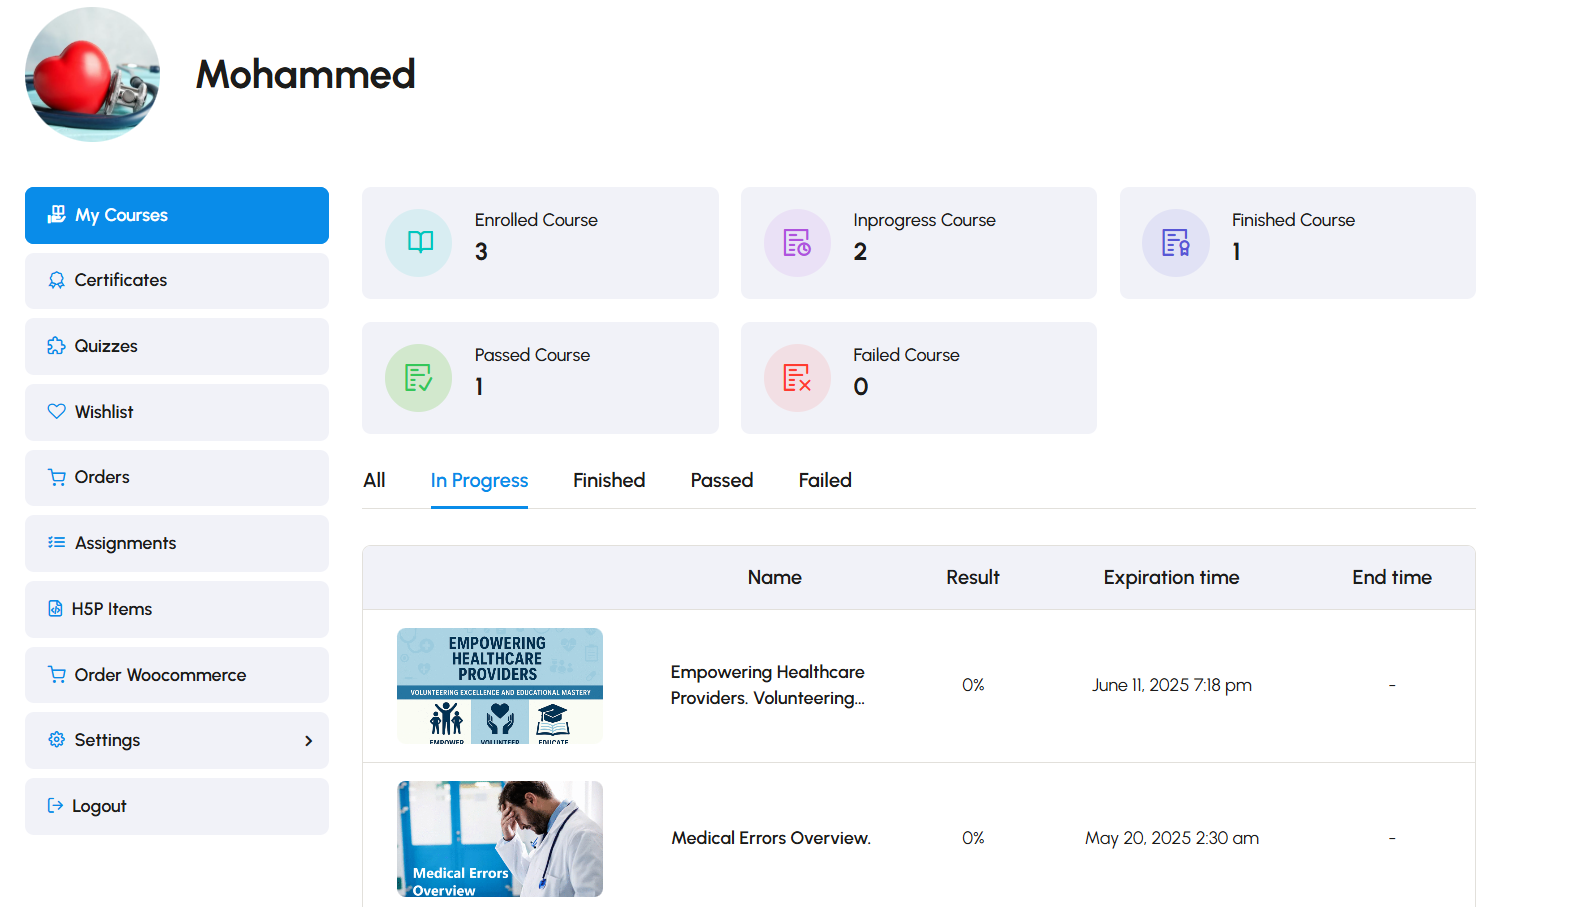Open the Medical Errors Overview course link
The image size is (1575, 907).
click(770, 838)
